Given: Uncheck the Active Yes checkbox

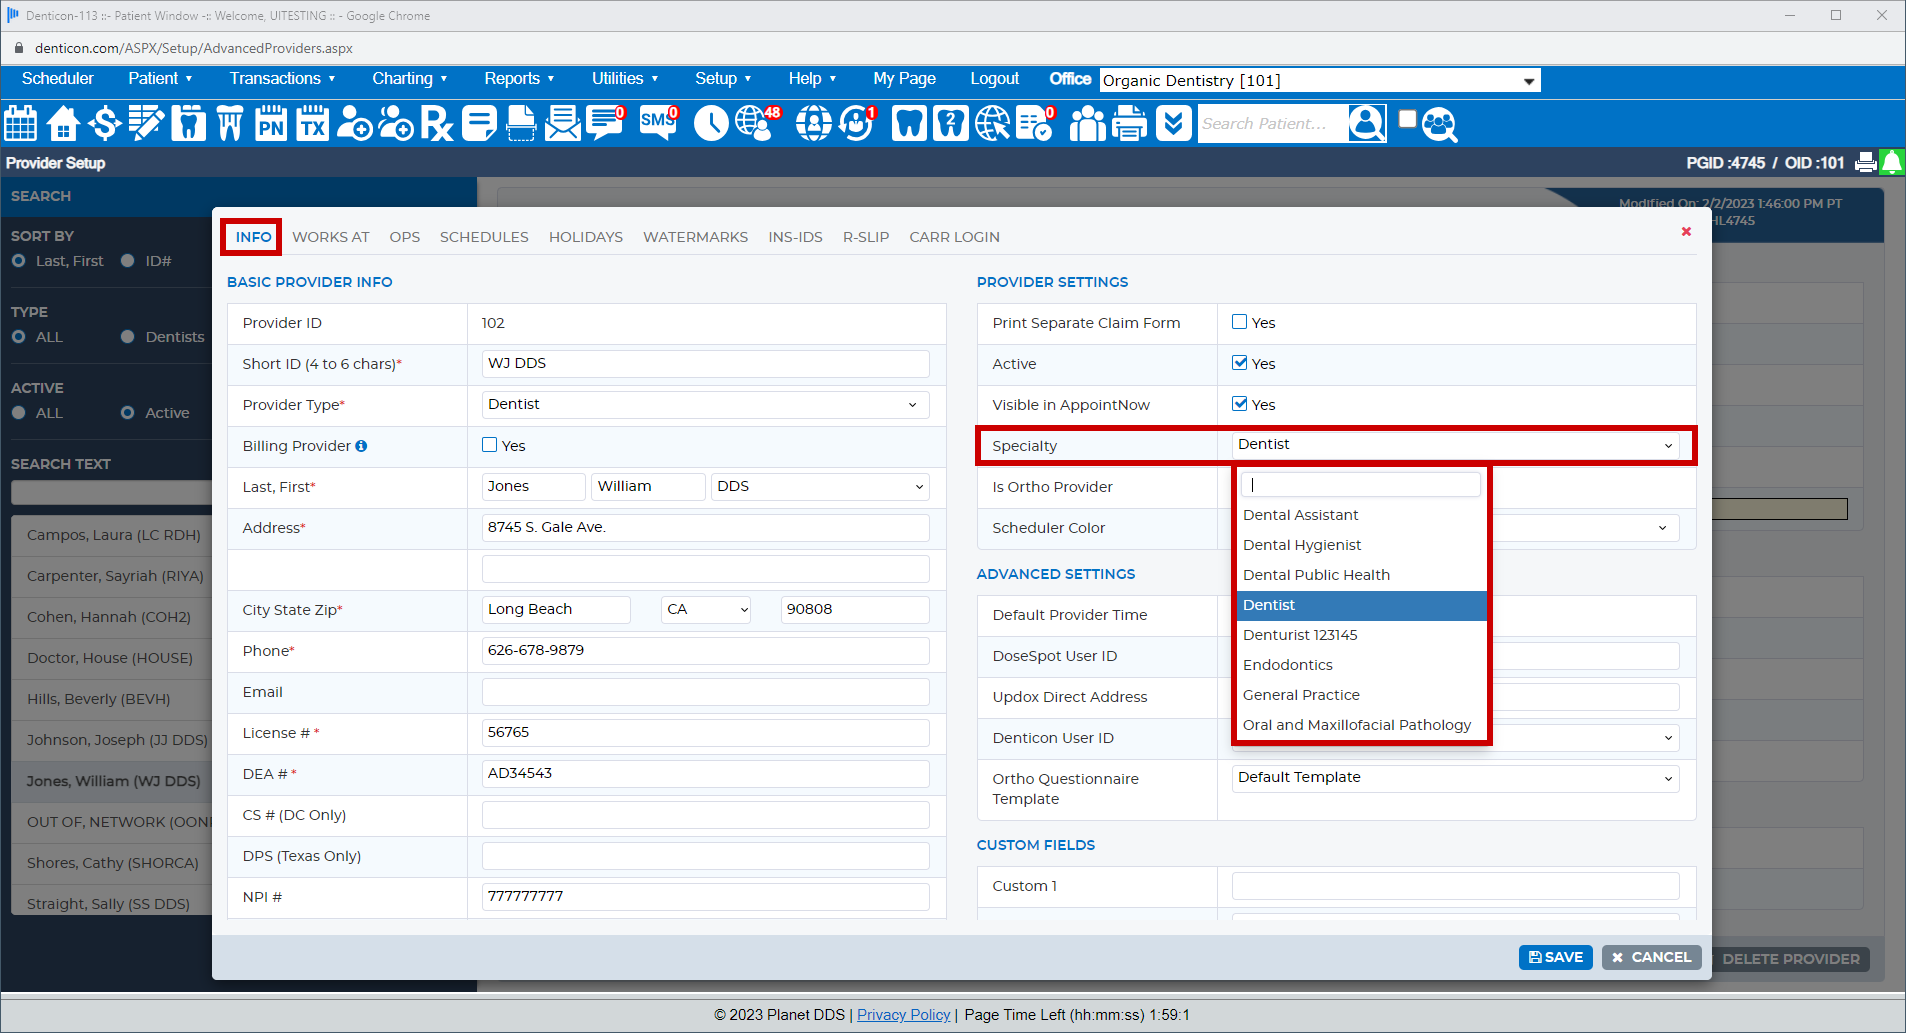Looking at the screenshot, I should [1240, 363].
